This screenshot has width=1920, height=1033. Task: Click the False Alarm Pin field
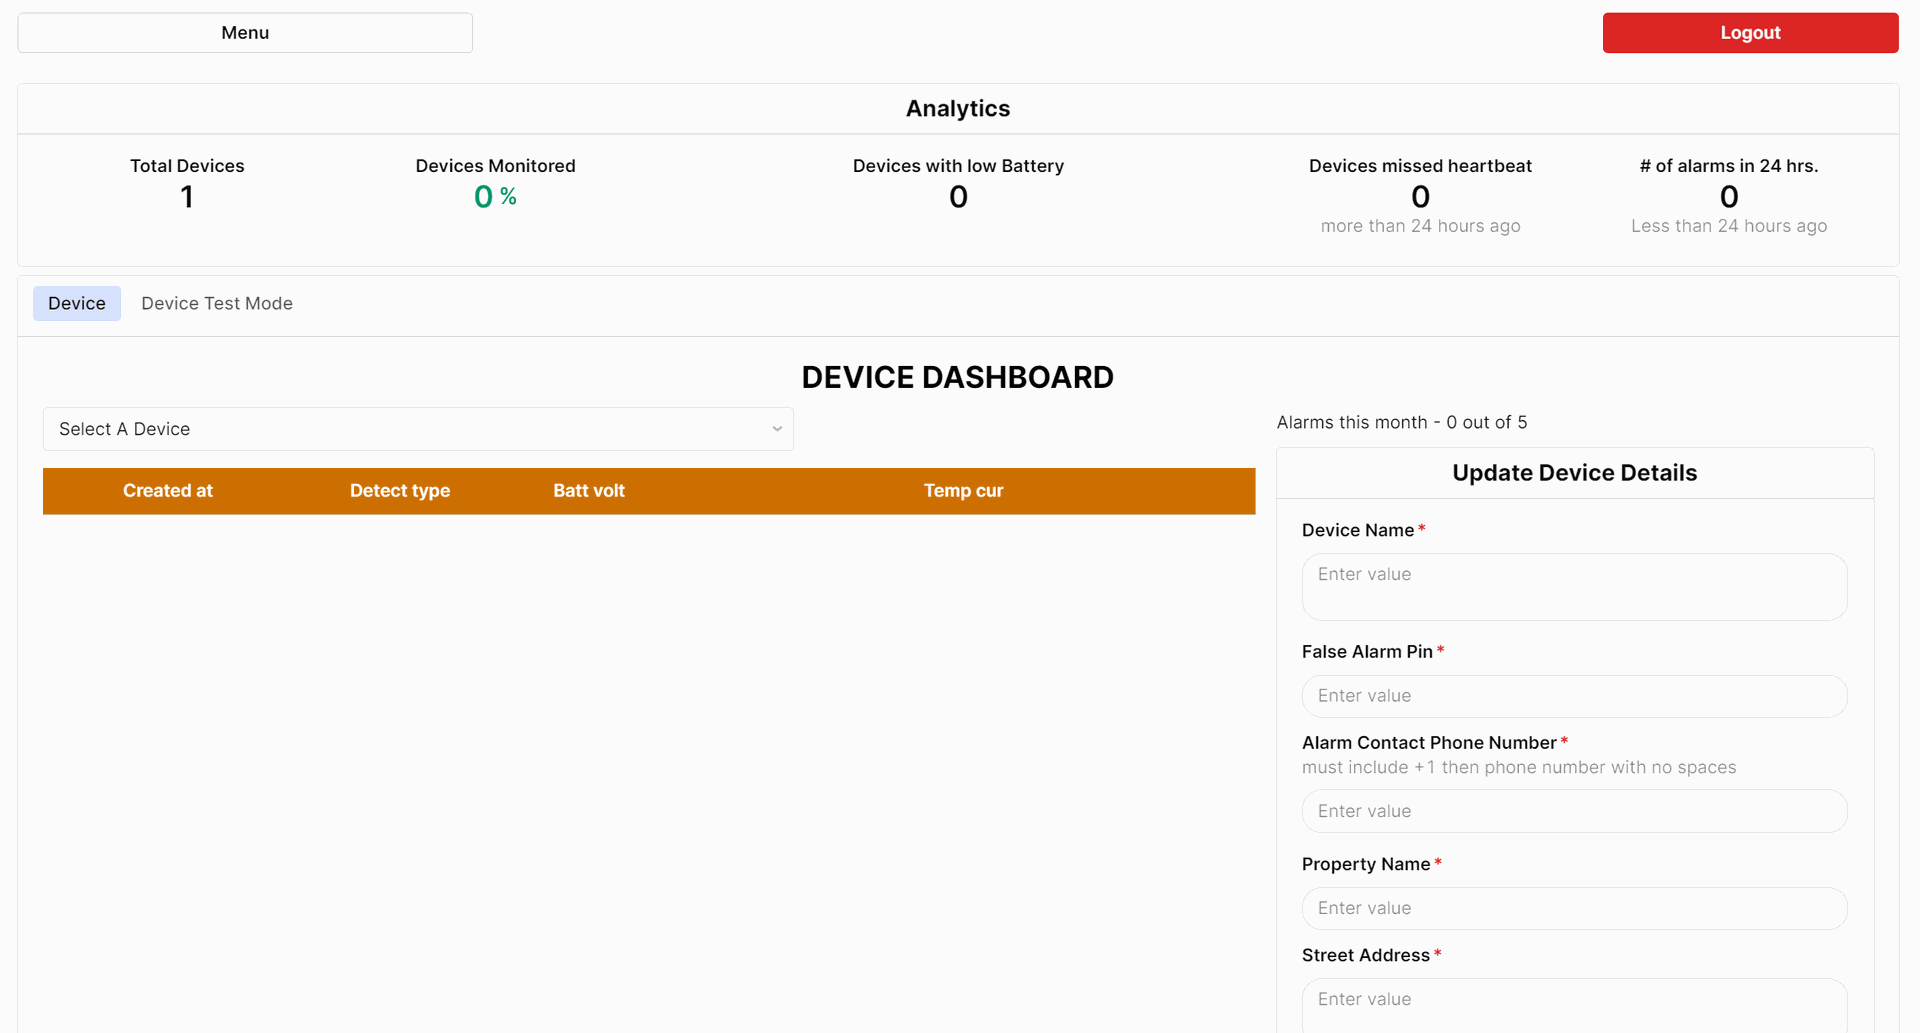click(1574, 696)
